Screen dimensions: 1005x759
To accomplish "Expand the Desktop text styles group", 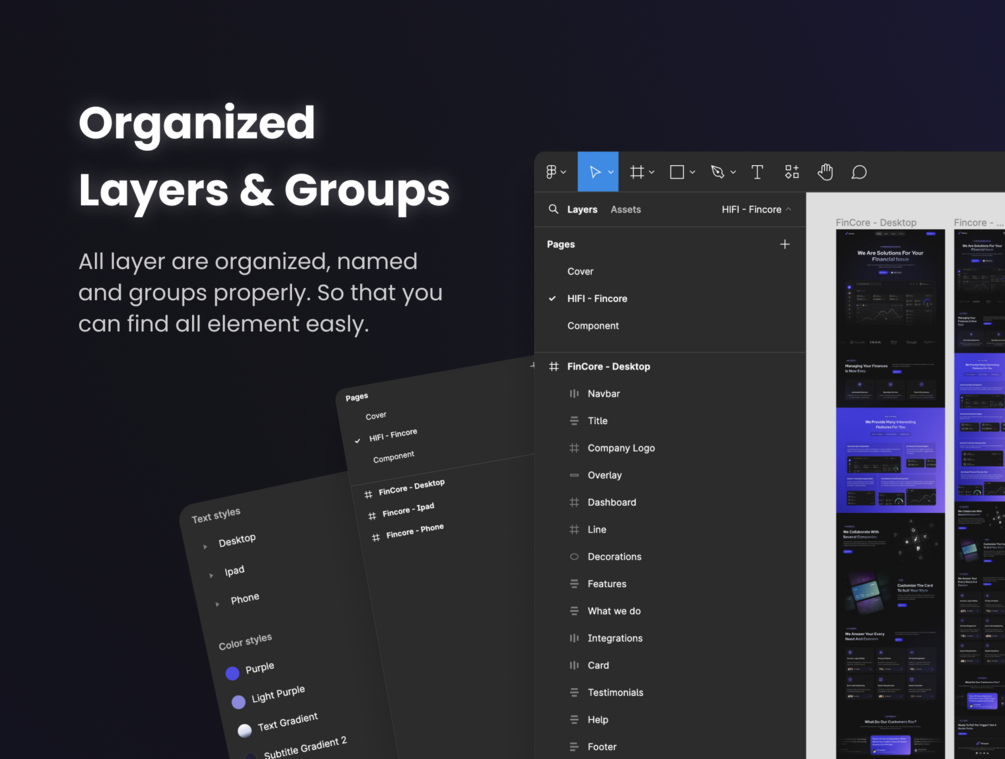I will click(205, 547).
